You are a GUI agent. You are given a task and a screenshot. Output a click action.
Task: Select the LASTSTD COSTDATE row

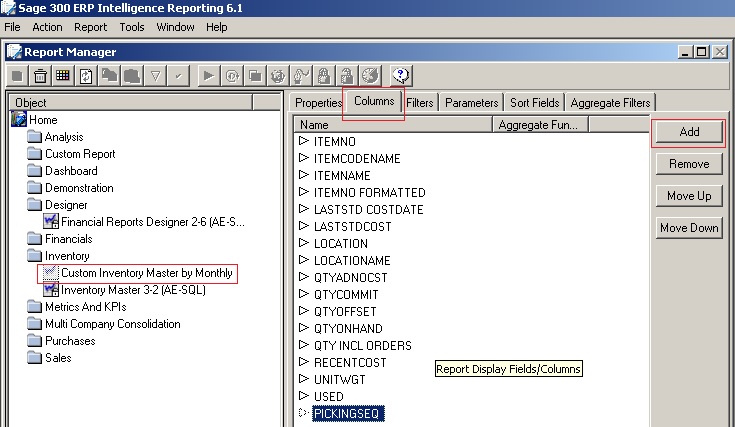click(368, 210)
